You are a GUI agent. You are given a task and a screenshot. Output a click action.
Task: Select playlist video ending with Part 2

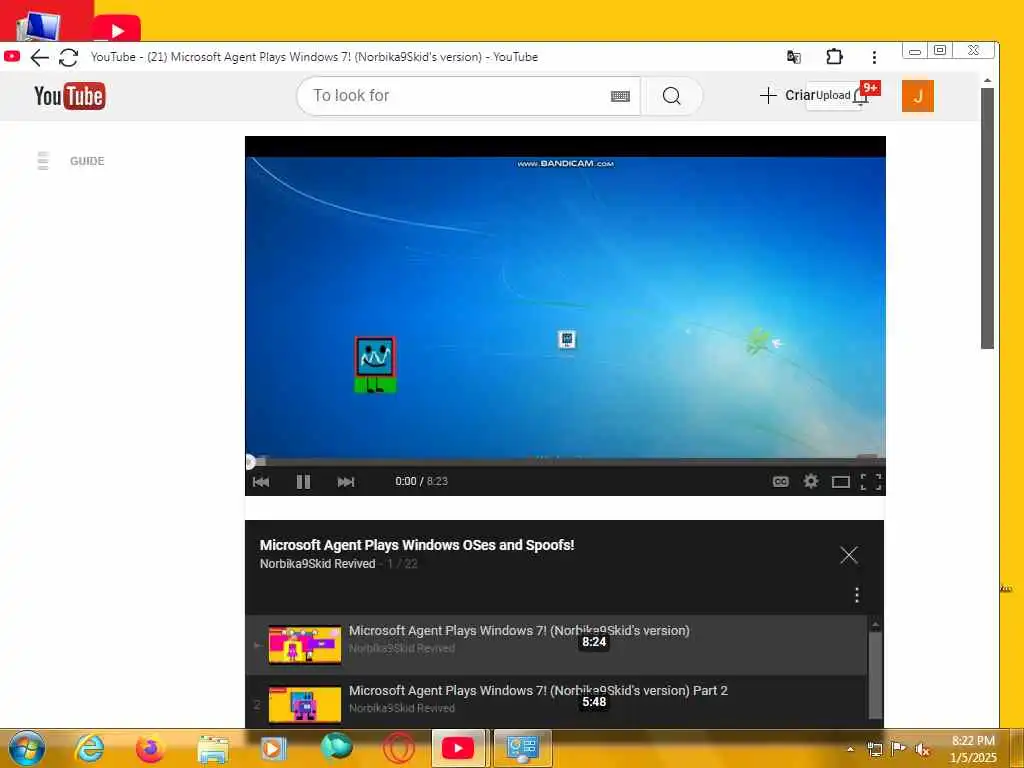coord(556,703)
